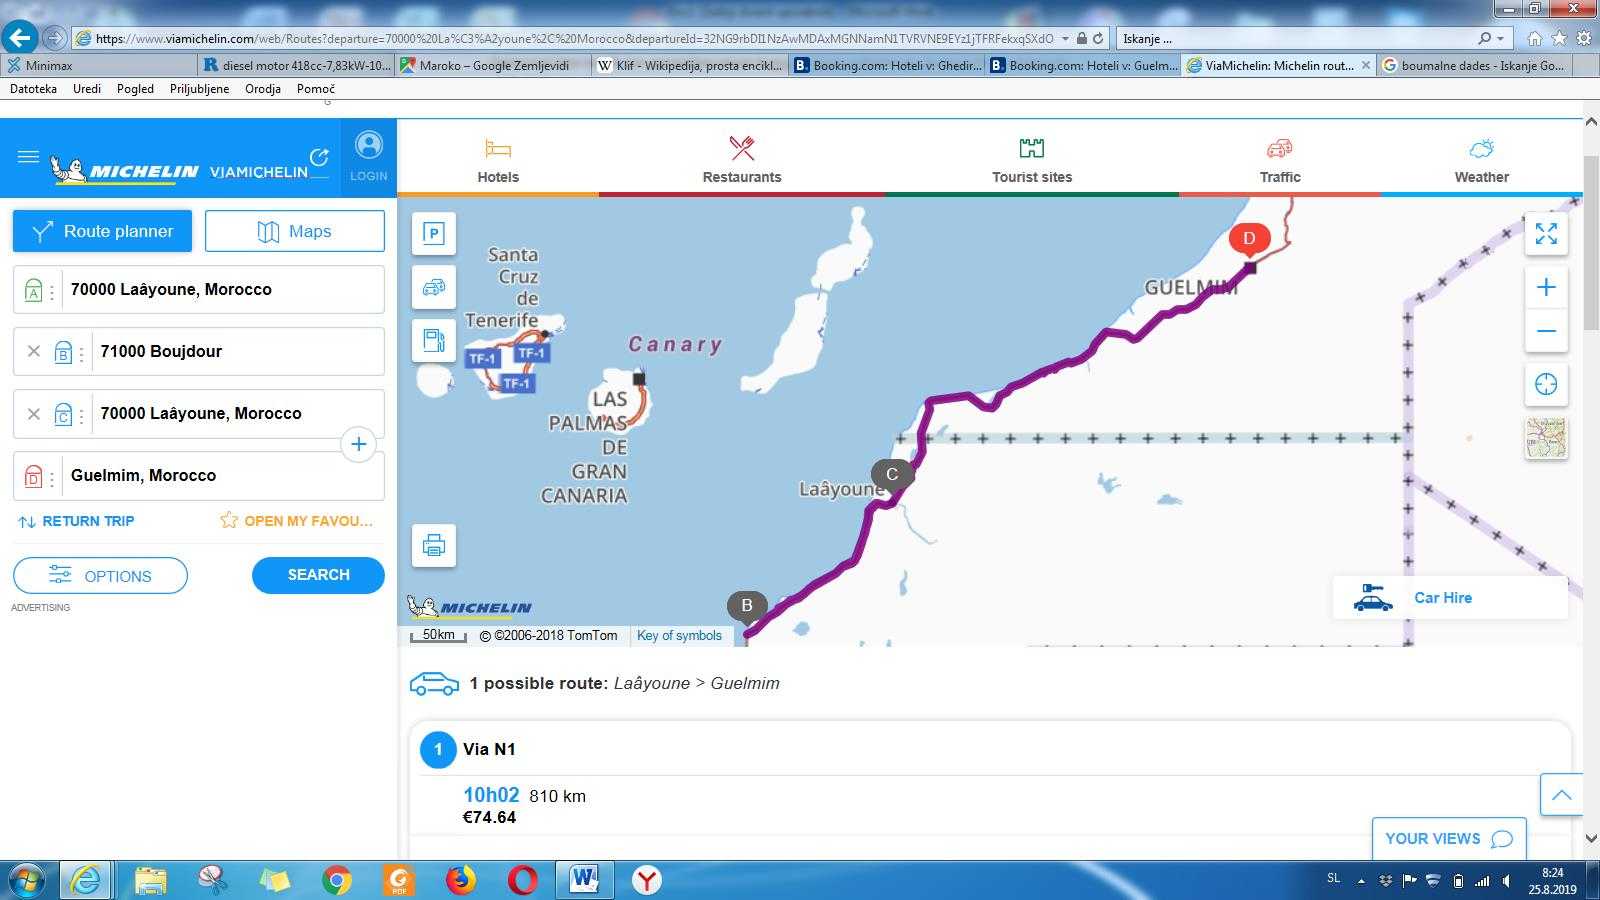Open Opera from taskbar
1600x900 pixels.
pos(522,880)
